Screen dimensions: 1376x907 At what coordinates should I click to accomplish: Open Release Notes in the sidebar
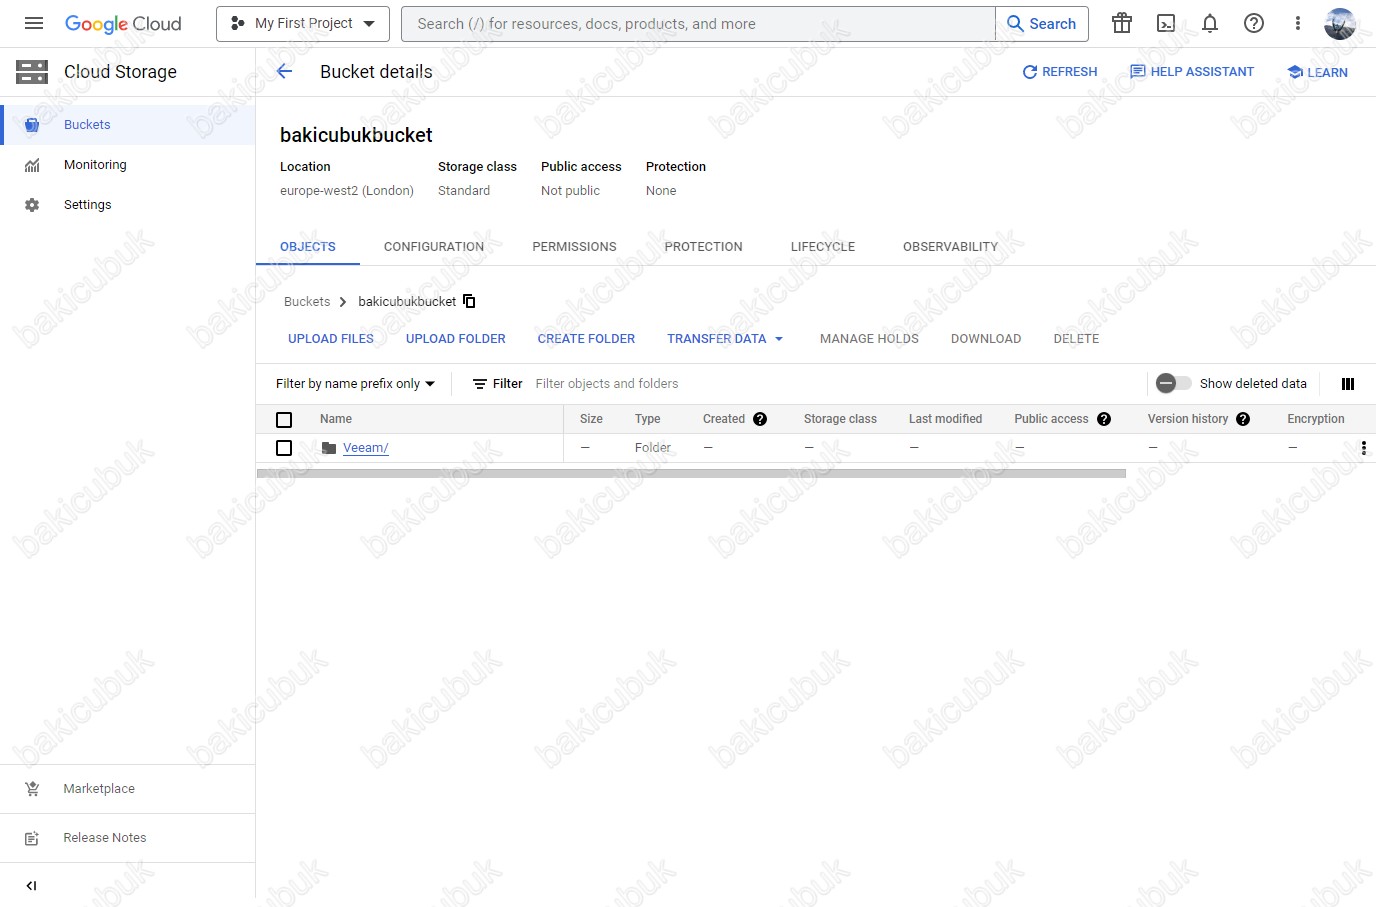coord(127,838)
